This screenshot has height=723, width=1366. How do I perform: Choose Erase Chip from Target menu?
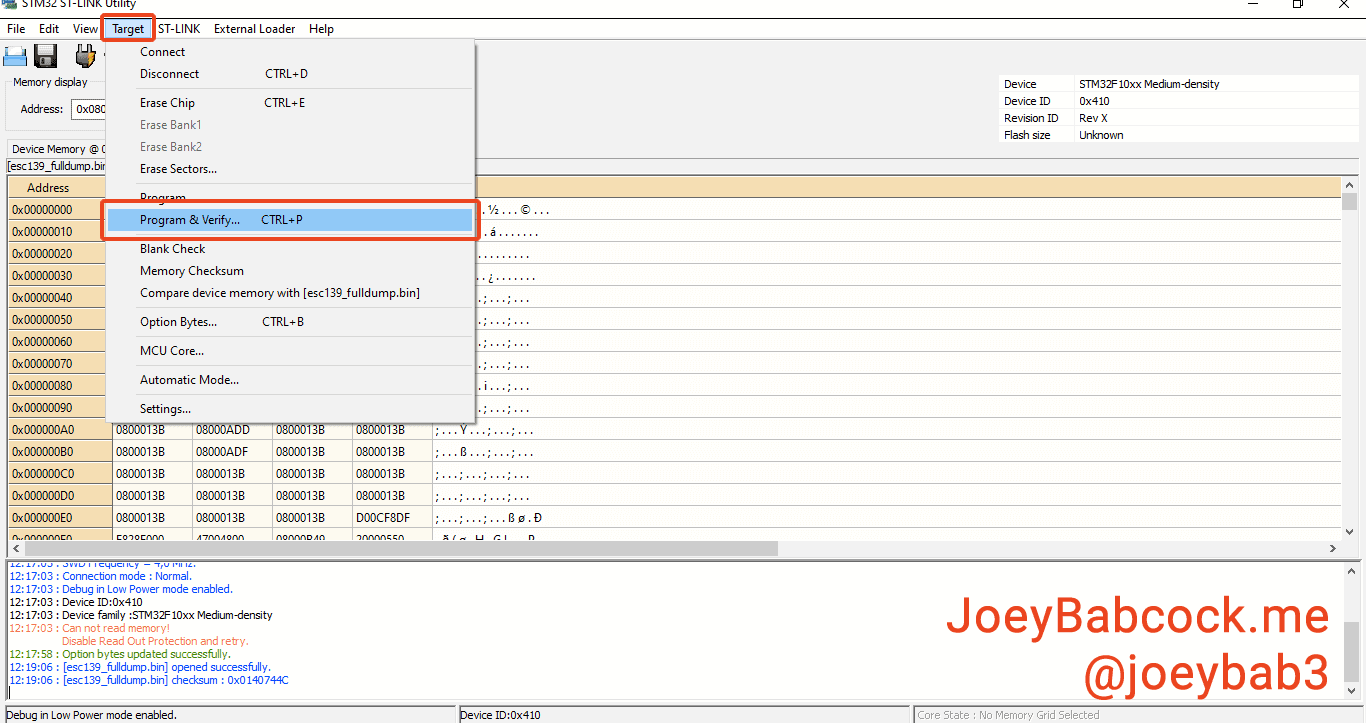coord(167,103)
